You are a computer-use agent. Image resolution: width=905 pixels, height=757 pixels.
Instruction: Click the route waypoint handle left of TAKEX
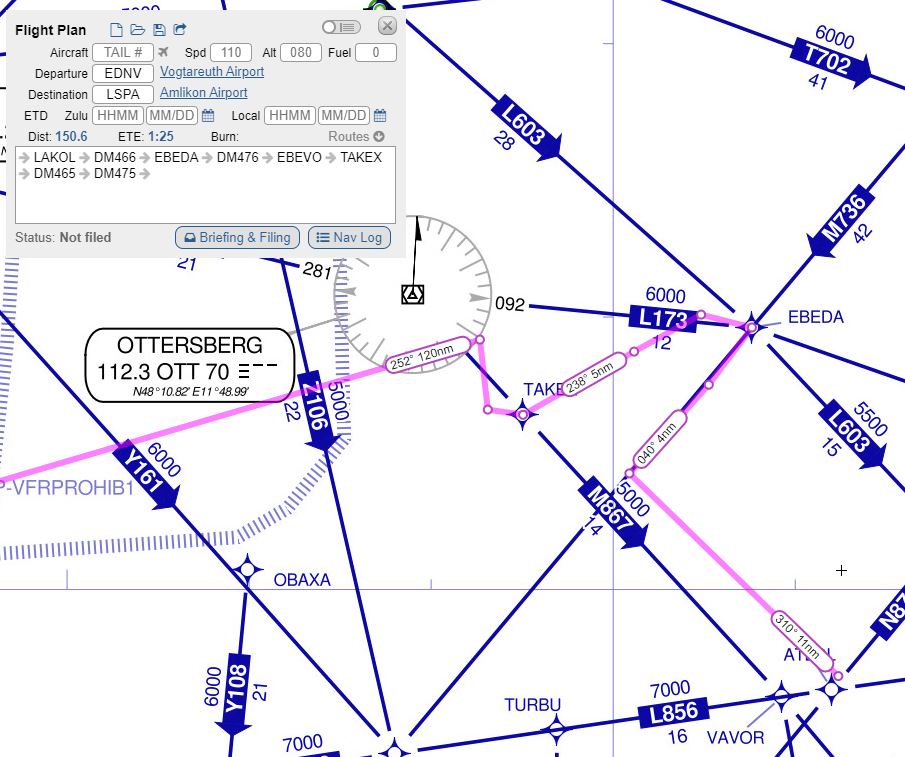488,410
